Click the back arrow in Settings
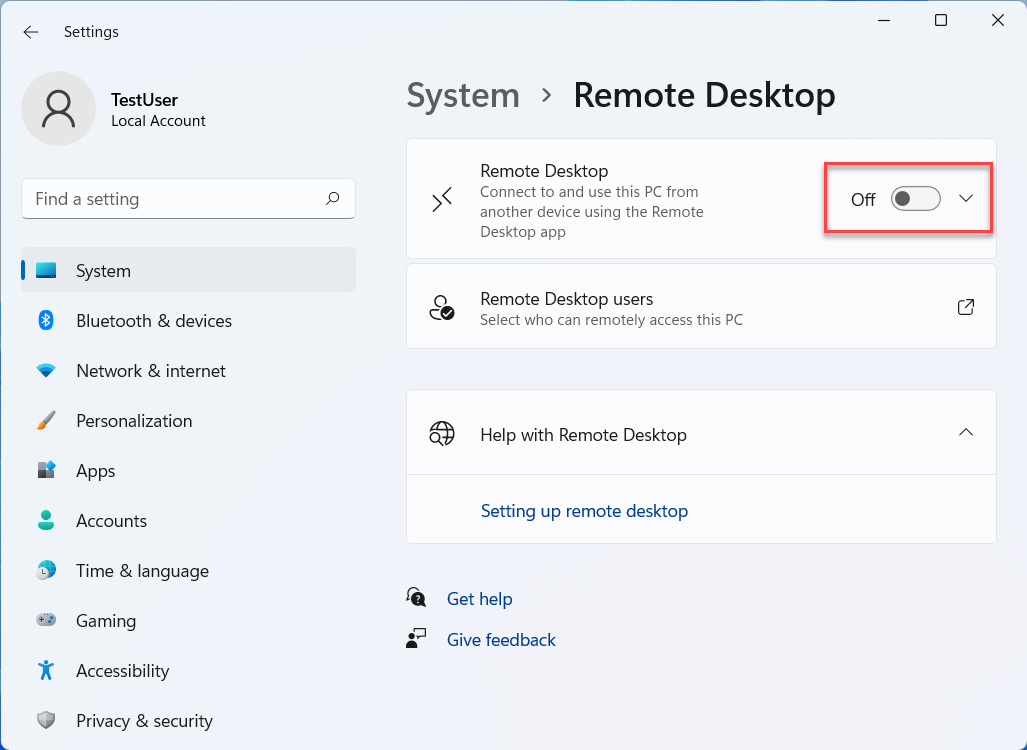The height and width of the screenshot is (750, 1027). (x=31, y=32)
